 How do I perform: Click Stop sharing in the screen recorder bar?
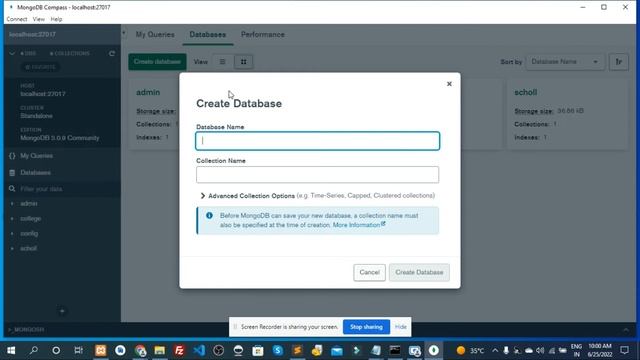(x=366, y=327)
